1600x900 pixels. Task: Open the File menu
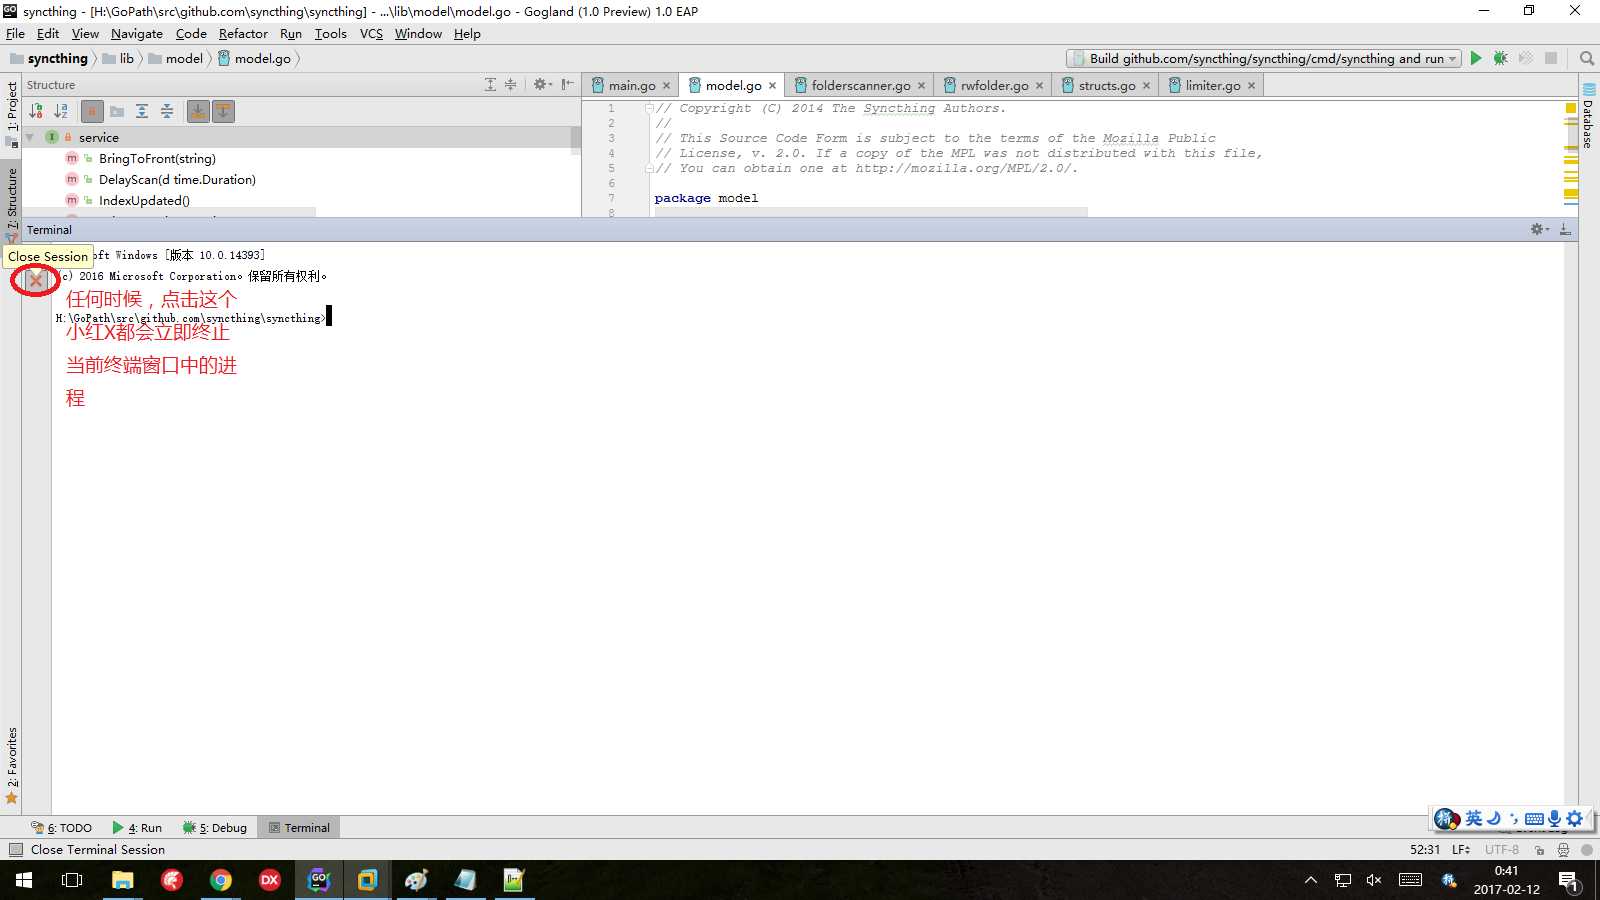(15, 33)
